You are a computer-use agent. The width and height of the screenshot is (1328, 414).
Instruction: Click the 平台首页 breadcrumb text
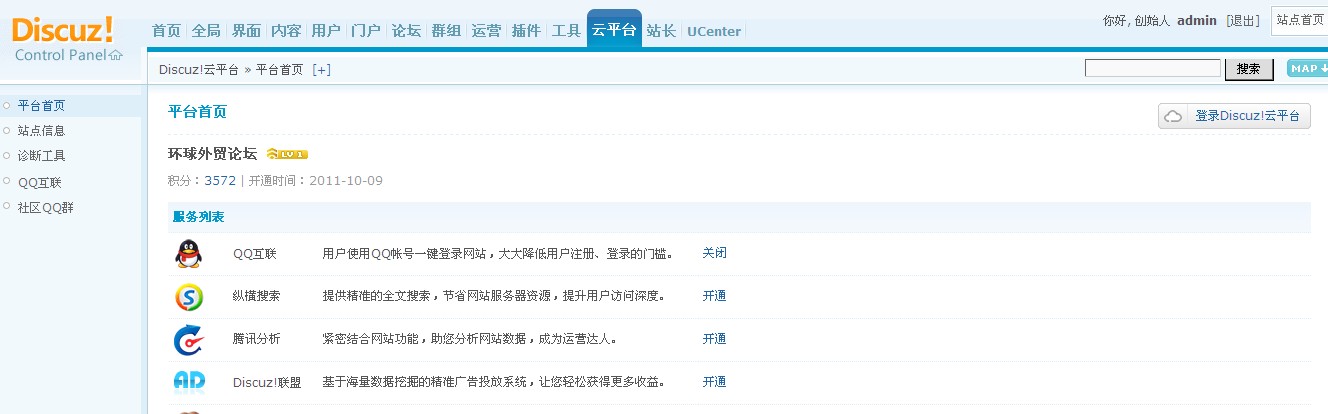click(279, 70)
